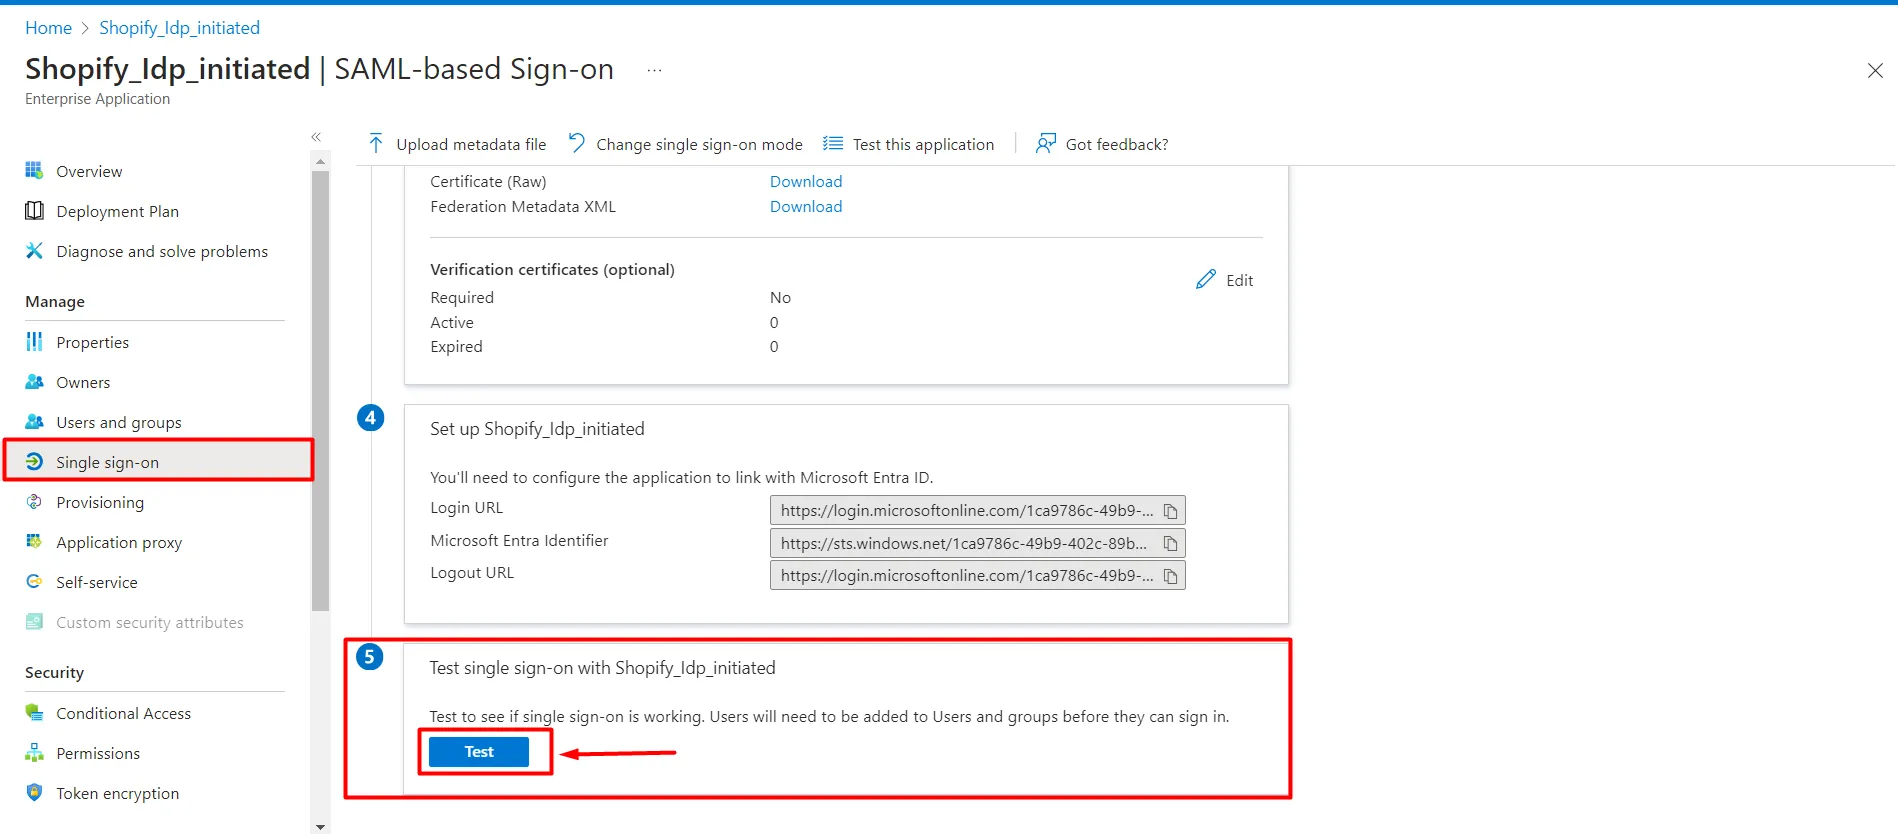Click the Users and groups icon
Viewport: 1898px width, 834px height.
pyautogui.click(x=34, y=422)
